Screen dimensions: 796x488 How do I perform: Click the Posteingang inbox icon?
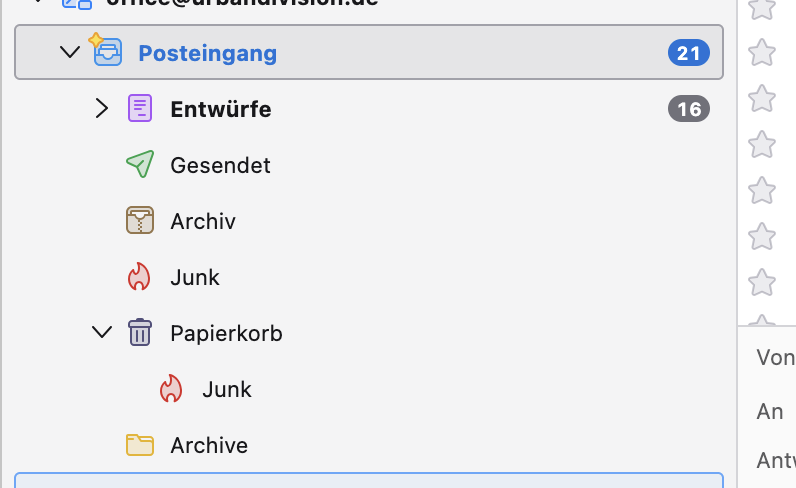pos(107,52)
